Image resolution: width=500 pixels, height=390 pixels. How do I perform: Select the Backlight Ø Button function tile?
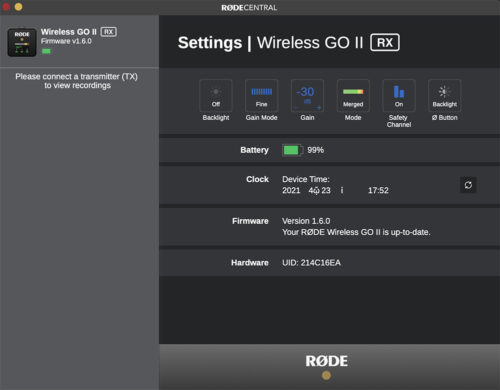point(445,96)
